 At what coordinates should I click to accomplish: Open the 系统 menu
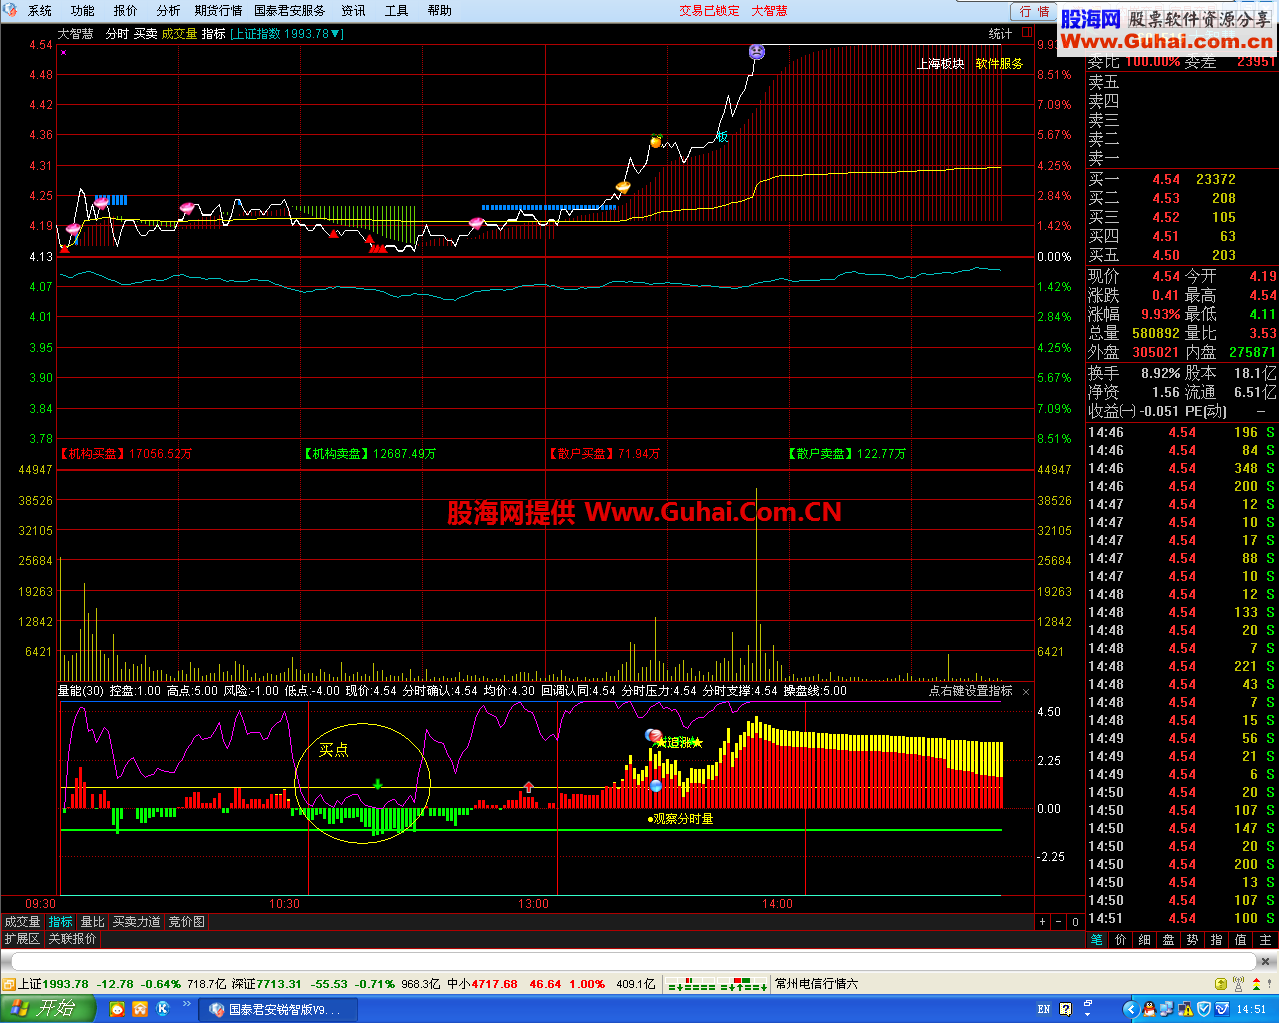click(40, 11)
